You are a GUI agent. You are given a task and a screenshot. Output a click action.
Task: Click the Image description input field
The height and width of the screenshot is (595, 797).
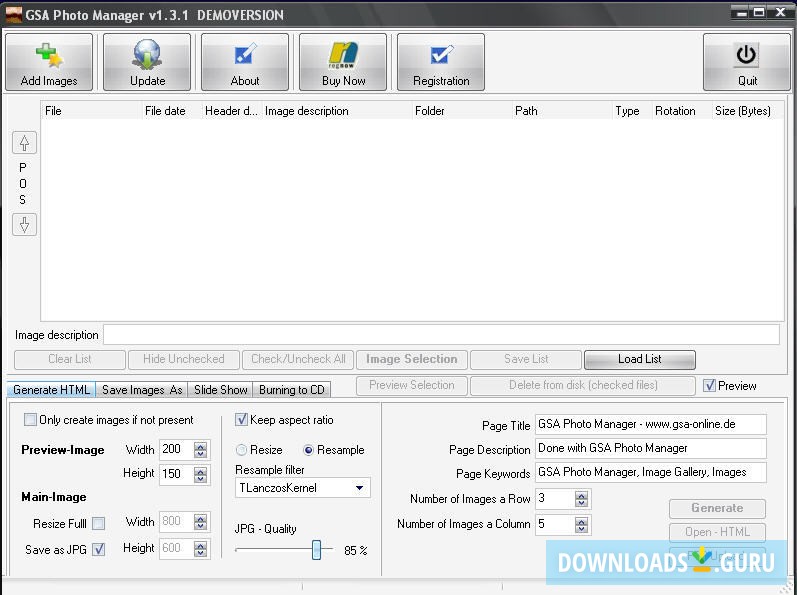(x=441, y=335)
